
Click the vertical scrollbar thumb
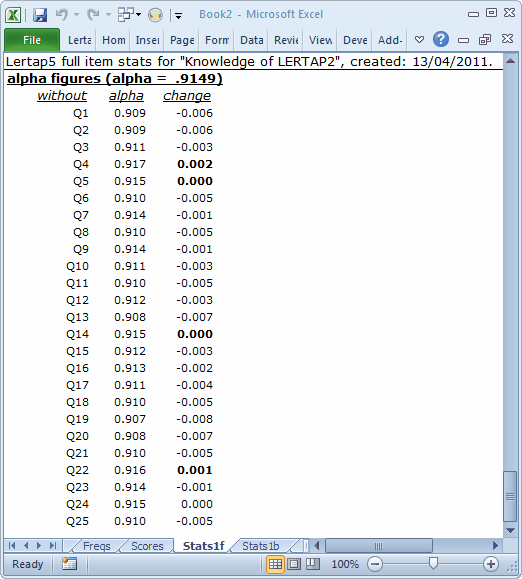click(x=511, y=496)
